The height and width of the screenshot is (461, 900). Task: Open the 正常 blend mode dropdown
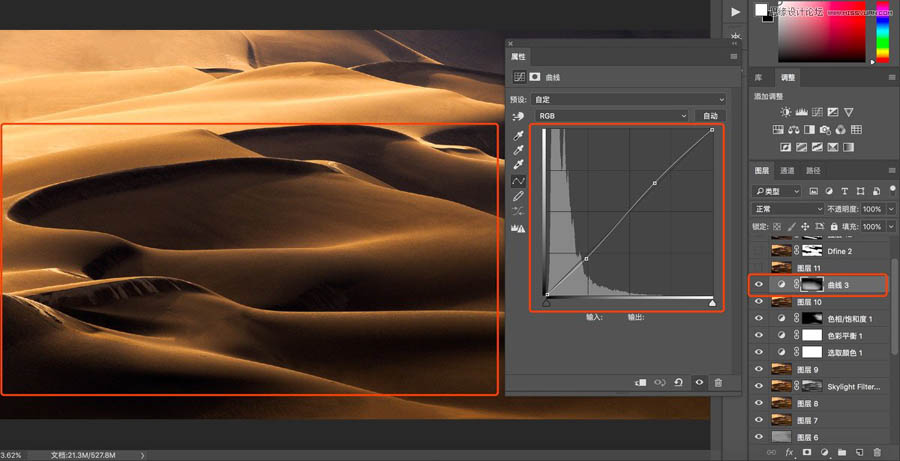(x=788, y=209)
